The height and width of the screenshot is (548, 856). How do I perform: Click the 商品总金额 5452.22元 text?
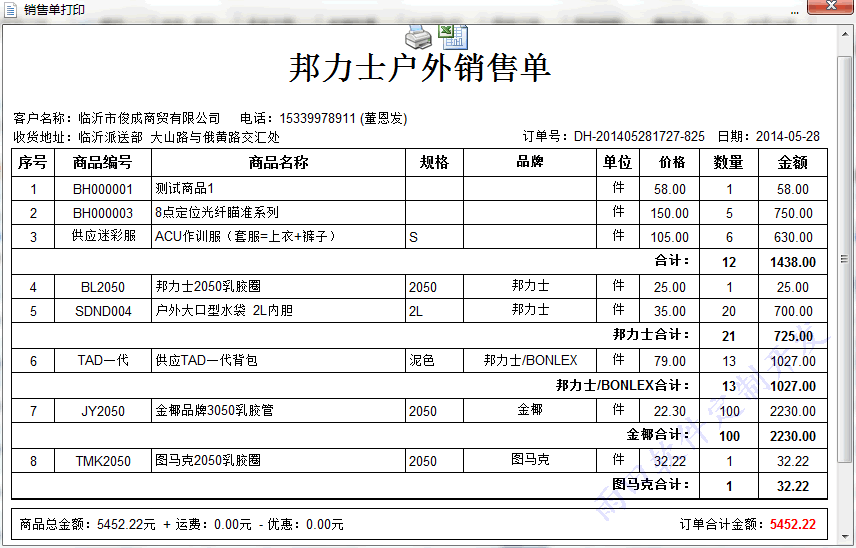pyautogui.click(x=87, y=525)
